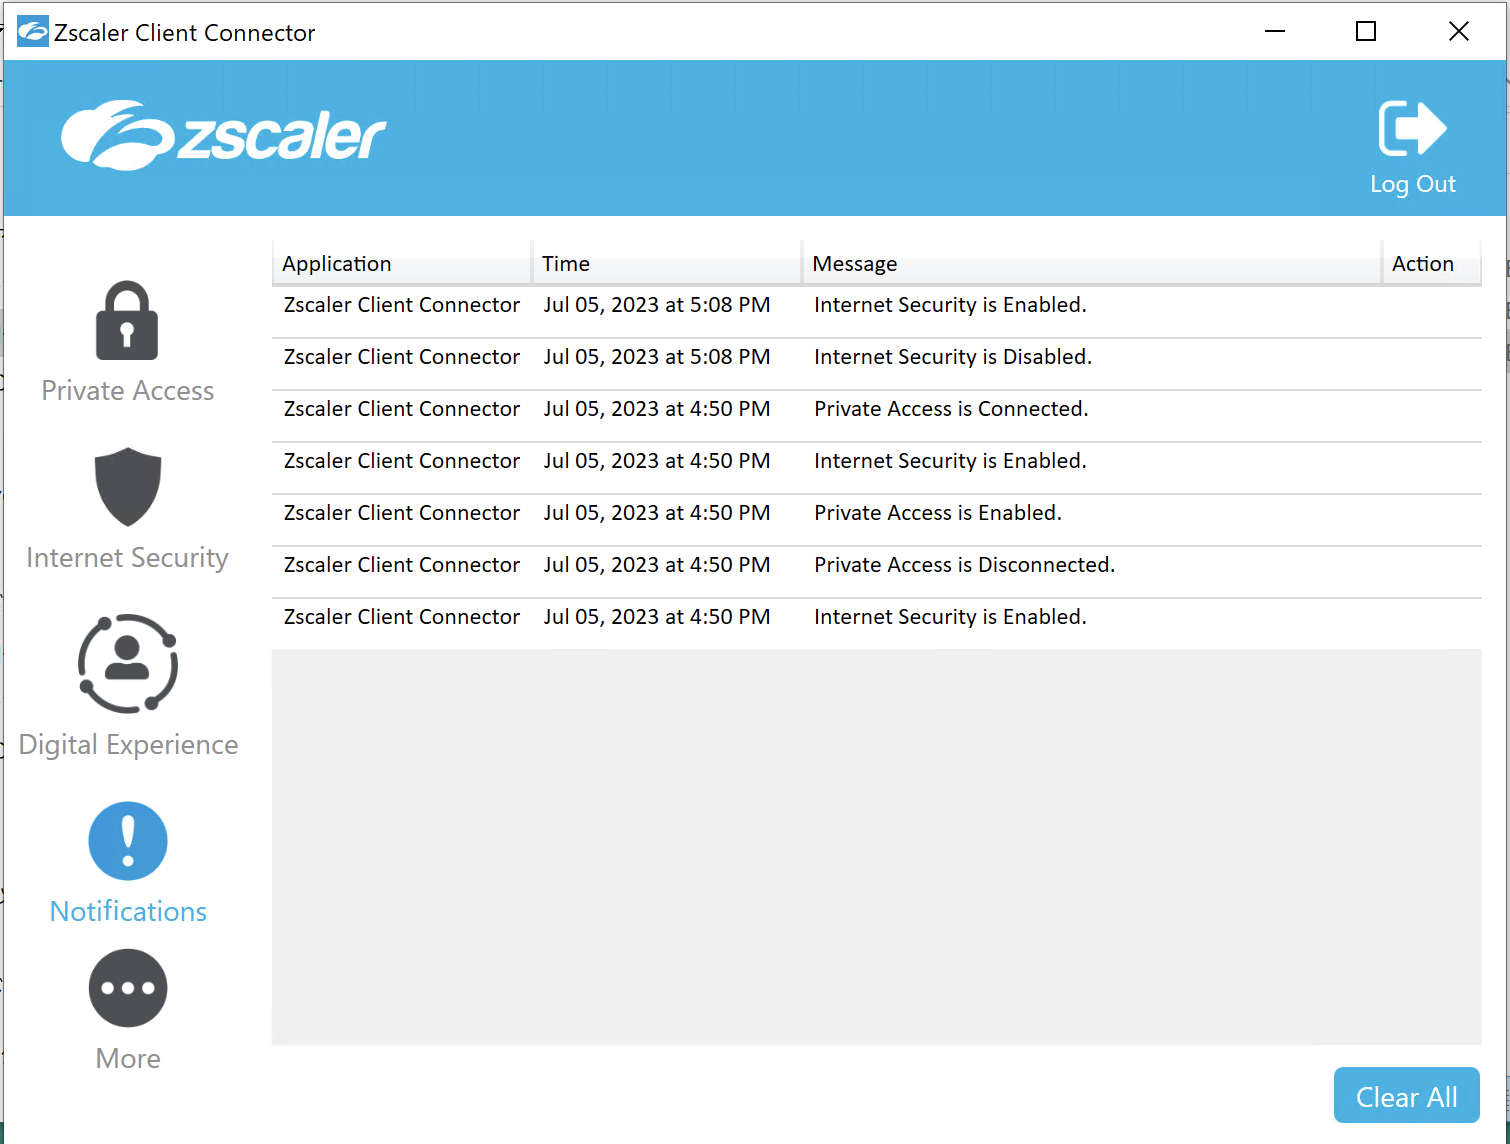
Task: Maximize the Zscaler Client Connector window
Action: click(x=1366, y=32)
